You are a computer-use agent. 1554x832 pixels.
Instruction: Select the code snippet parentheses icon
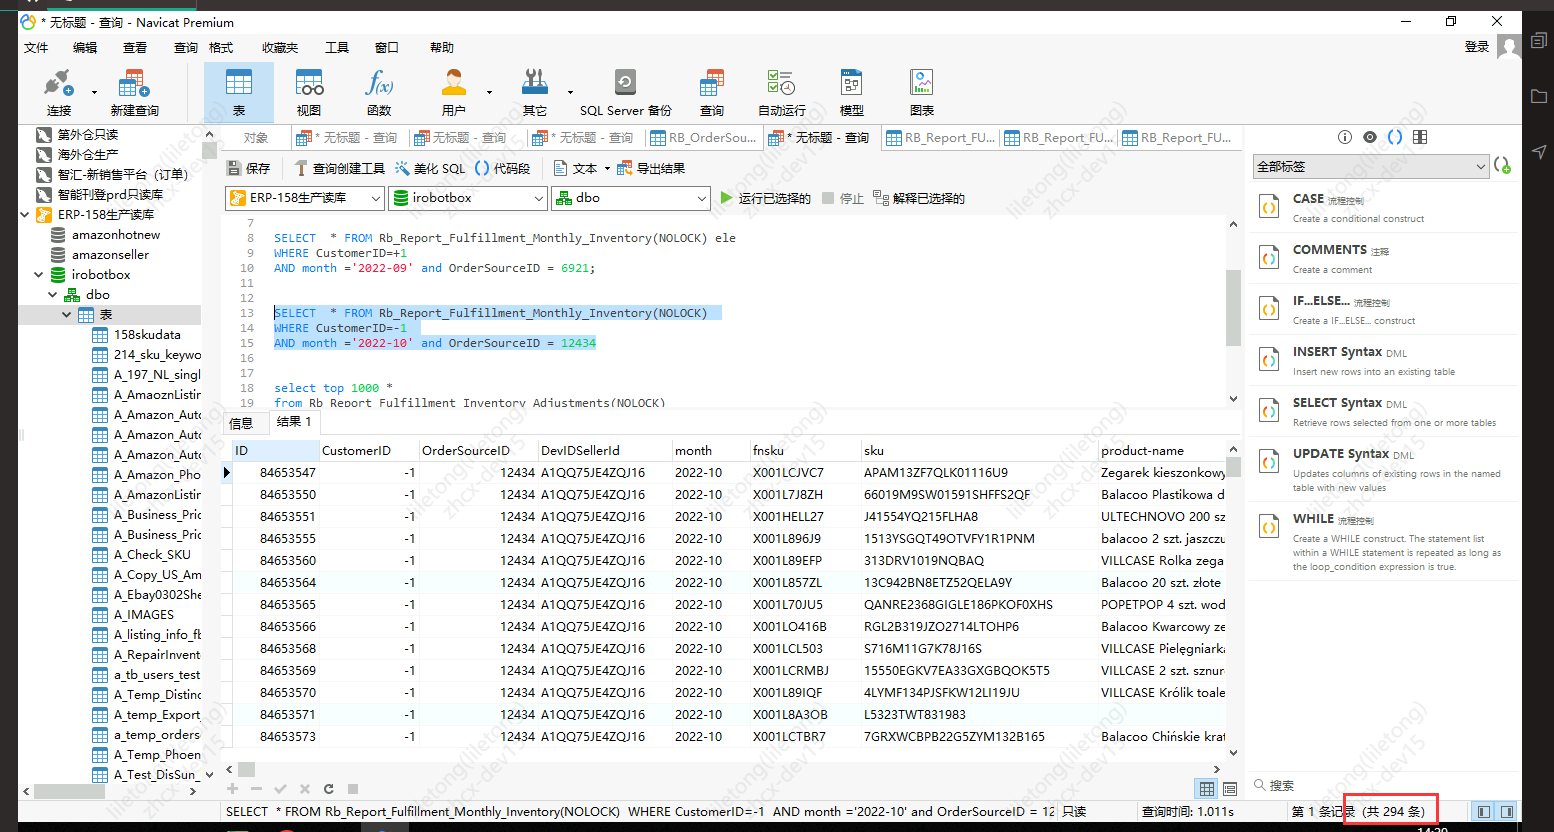tap(1395, 137)
